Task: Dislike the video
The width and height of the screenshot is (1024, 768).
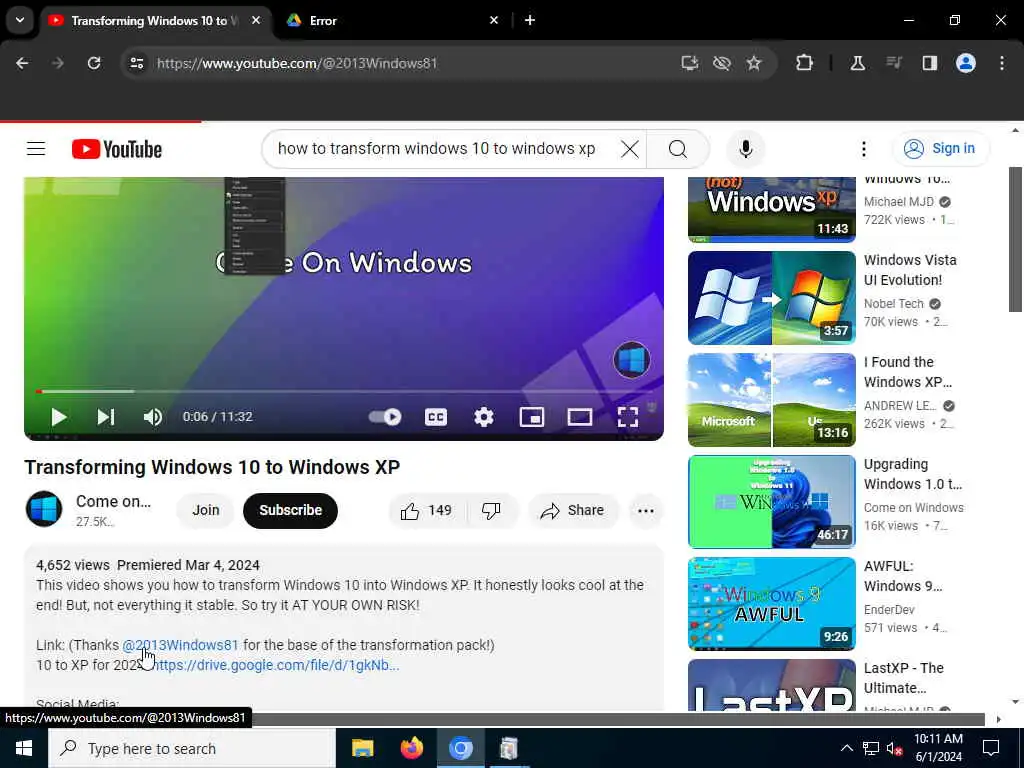Action: tap(491, 510)
